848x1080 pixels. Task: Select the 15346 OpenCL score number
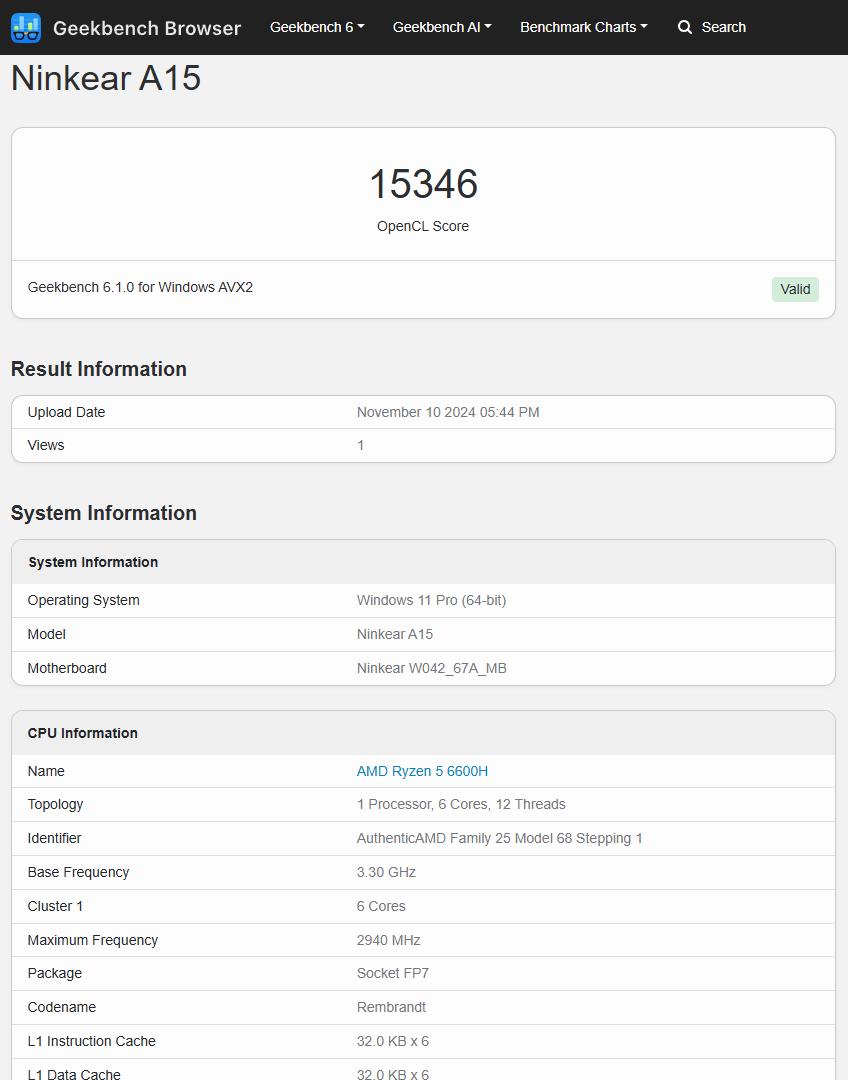pyautogui.click(x=424, y=184)
